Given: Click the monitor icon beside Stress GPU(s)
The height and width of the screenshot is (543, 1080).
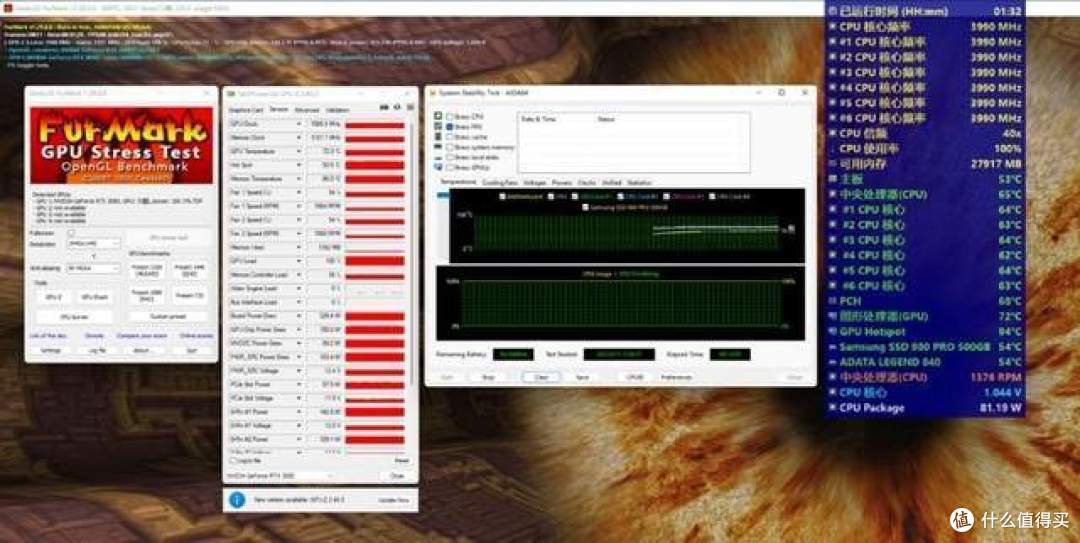Looking at the screenshot, I should click(438, 167).
